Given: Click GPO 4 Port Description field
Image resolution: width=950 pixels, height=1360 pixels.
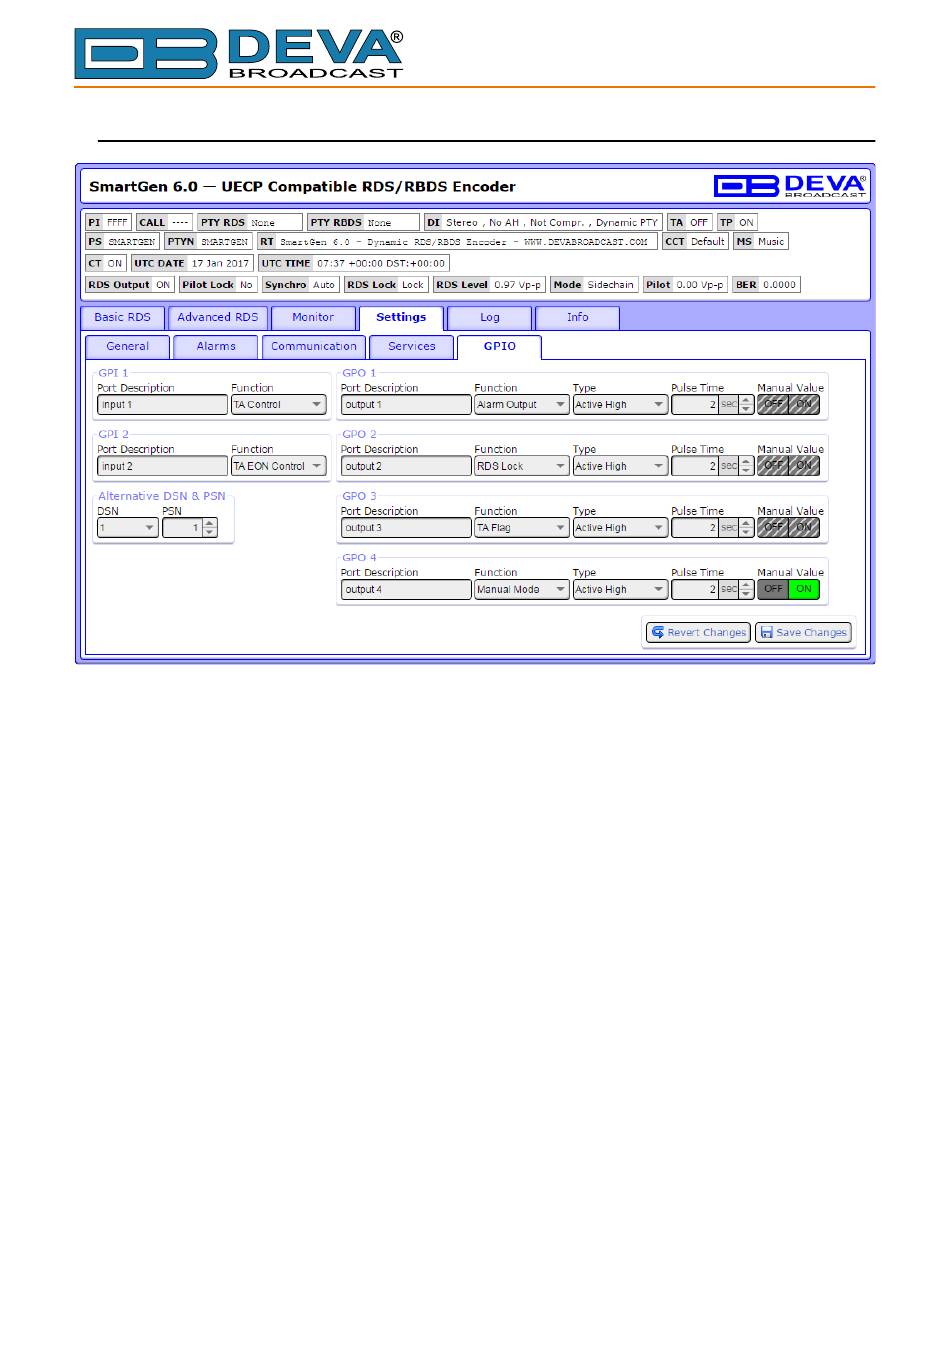Looking at the screenshot, I should pos(406,589).
